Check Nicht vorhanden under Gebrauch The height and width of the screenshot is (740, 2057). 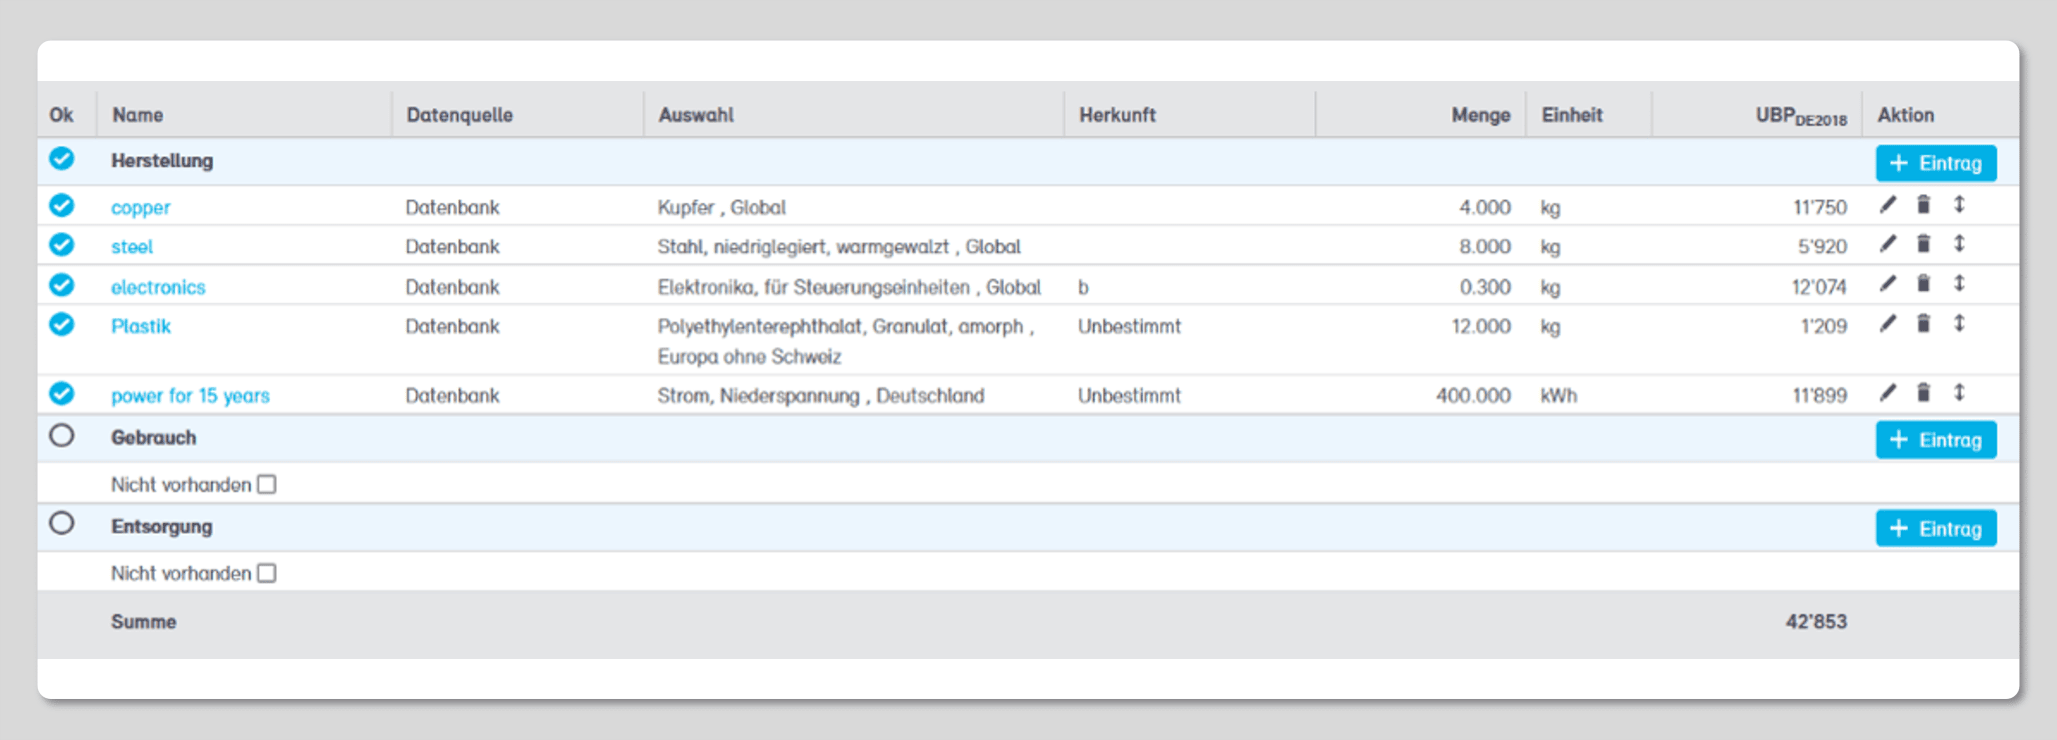(267, 485)
